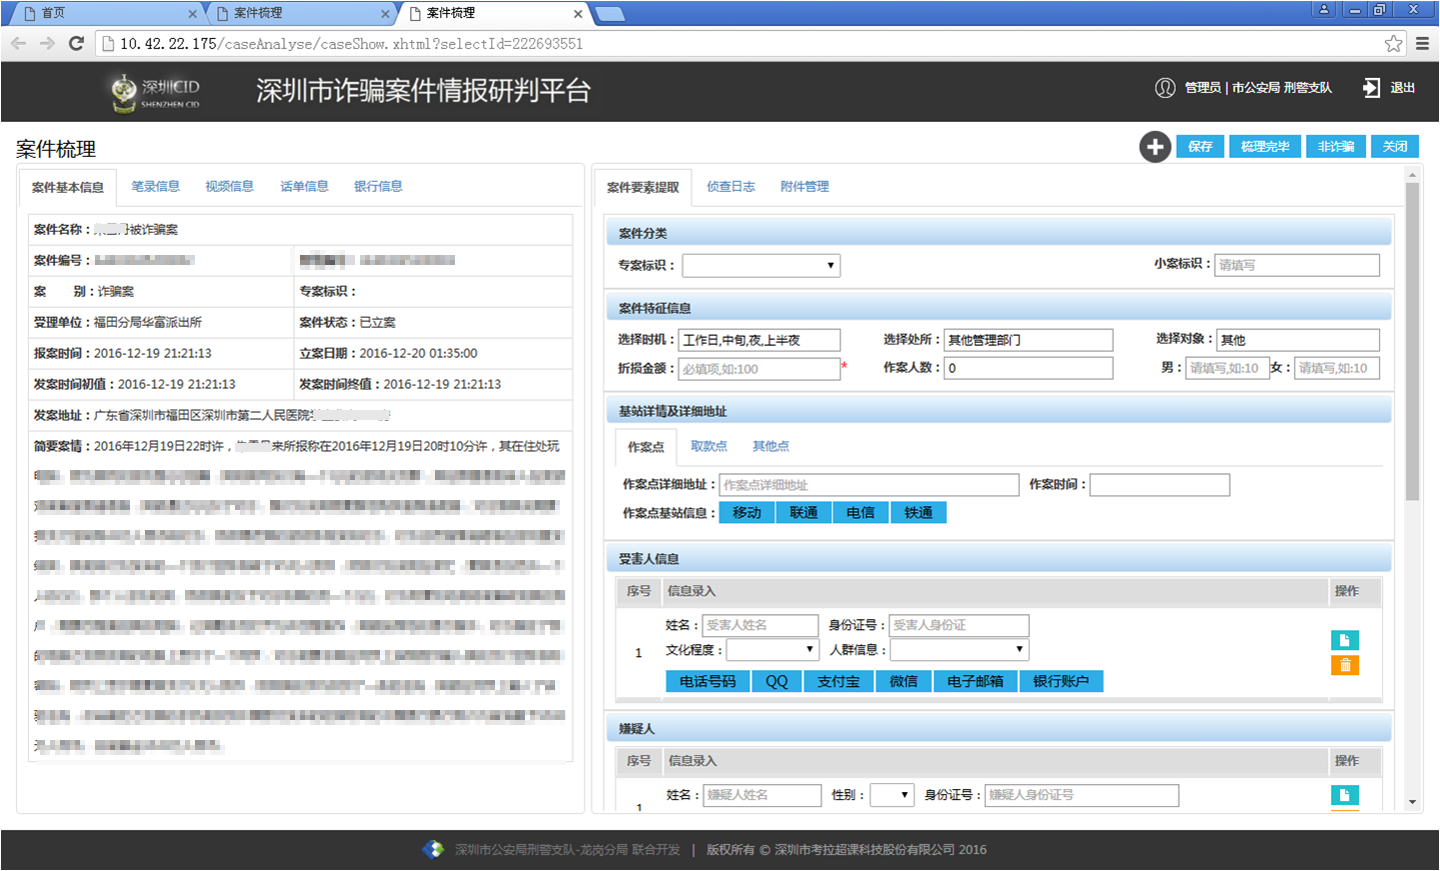The width and height of the screenshot is (1440, 871).
Task: Click the 联通 base station button
Action: point(804,512)
